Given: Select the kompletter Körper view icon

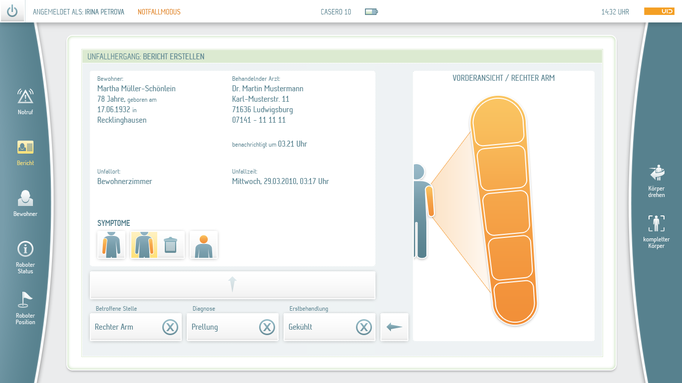Looking at the screenshot, I should point(656,231).
